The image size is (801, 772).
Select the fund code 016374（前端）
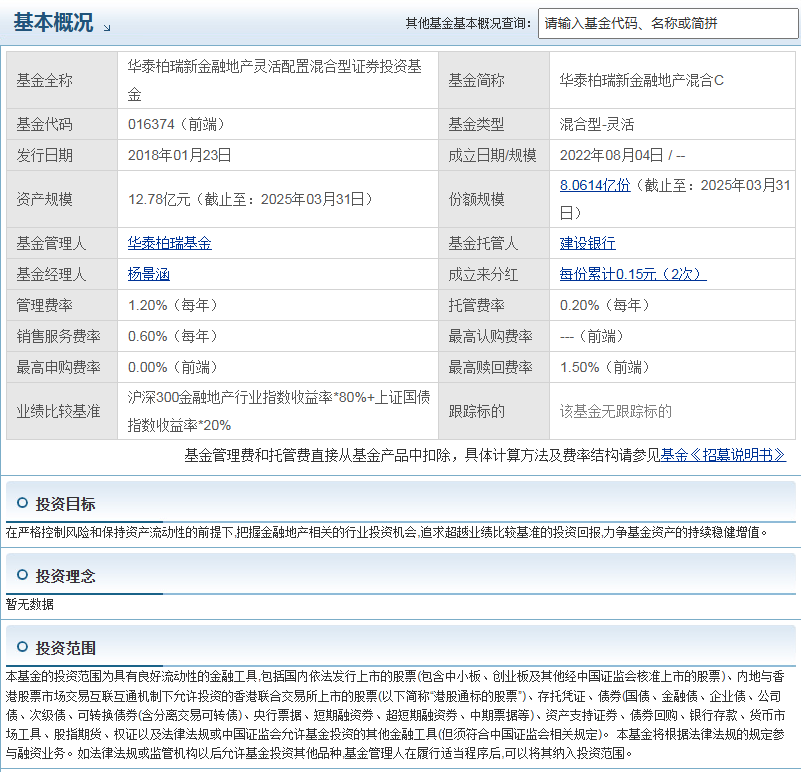pyautogui.click(x=177, y=124)
